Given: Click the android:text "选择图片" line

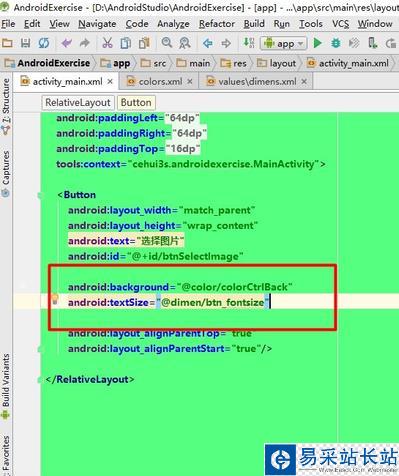Looking at the screenshot, I should pyautogui.click(x=126, y=241).
